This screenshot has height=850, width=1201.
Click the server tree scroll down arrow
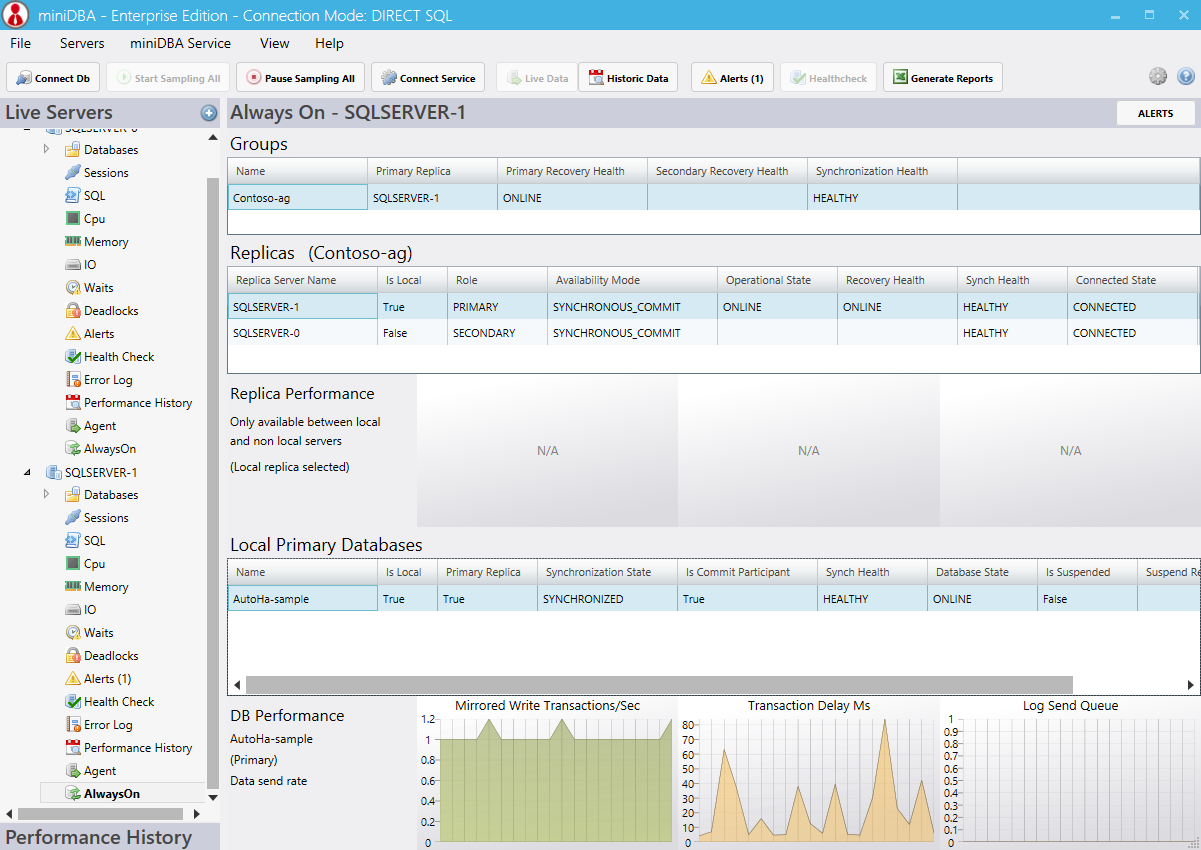point(212,797)
